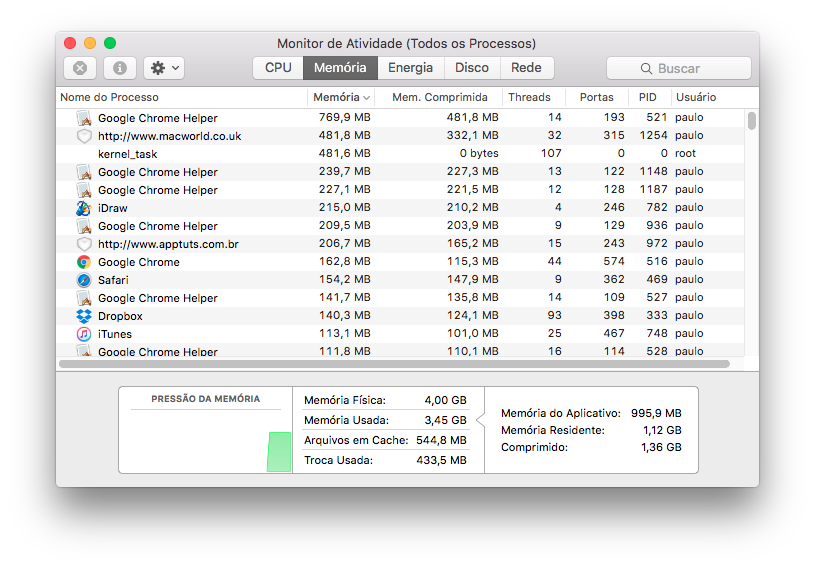Click icon of Google Chrome Helper 227,1 MB
Screen dimensions: 815x567
(x=84, y=190)
